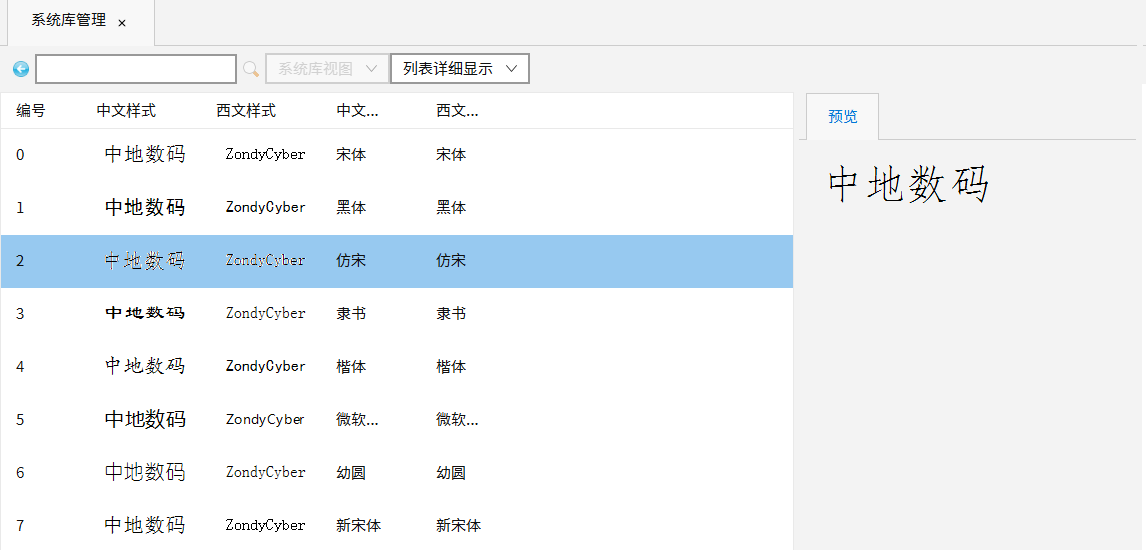
Task: Click 仿宋 in the Chinese font column
Action: (x=352, y=261)
